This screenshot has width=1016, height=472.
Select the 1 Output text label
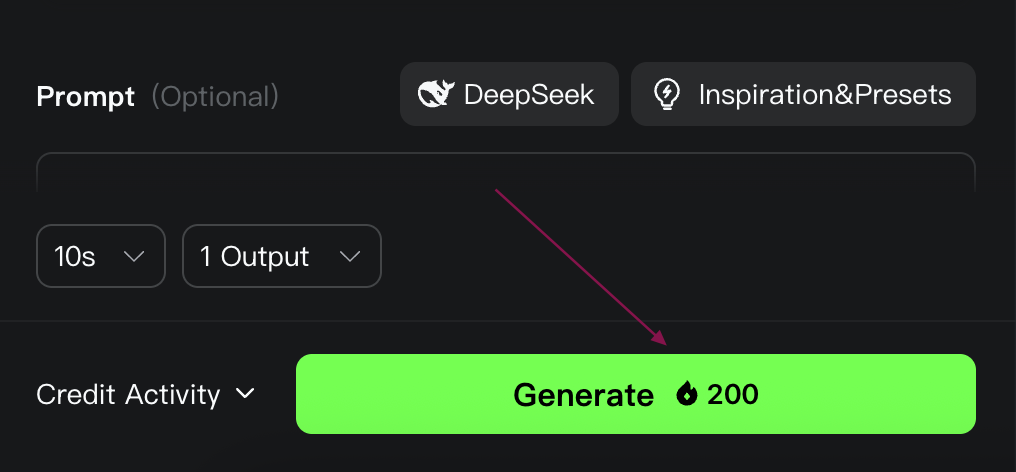pyautogui.click(x=255, y=257)
